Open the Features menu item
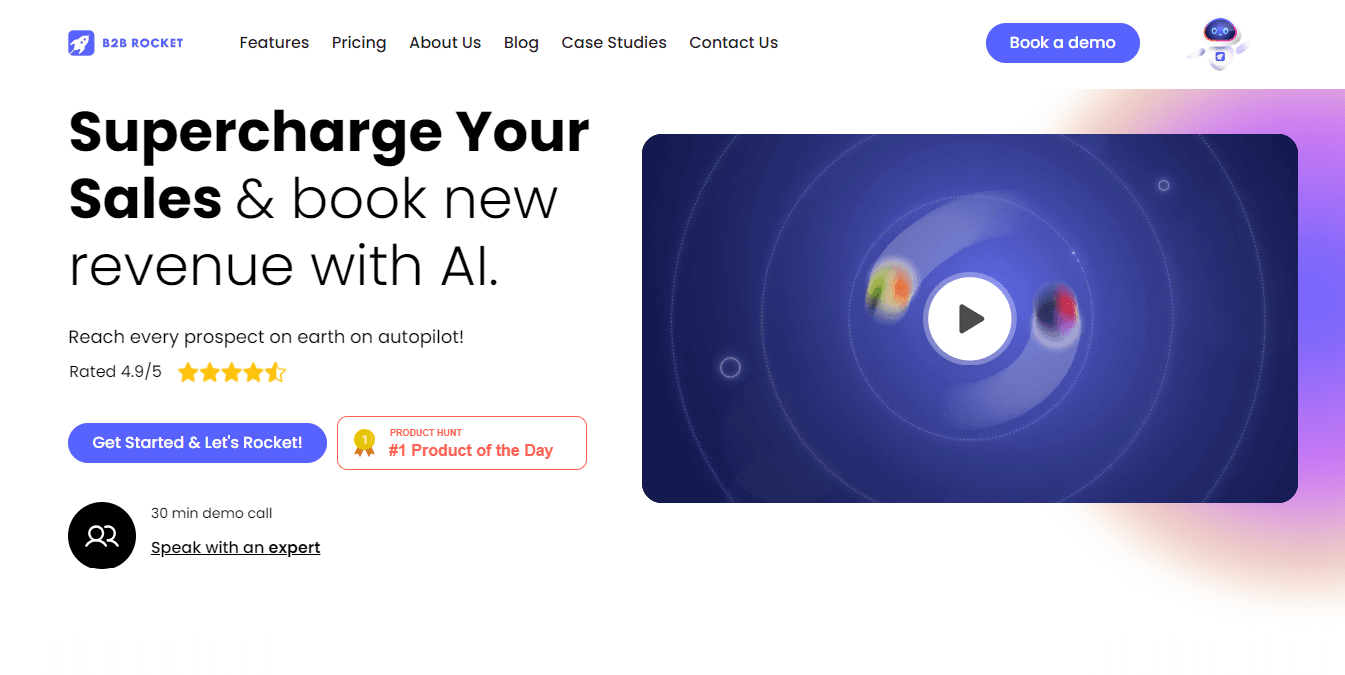 point(274,43)
